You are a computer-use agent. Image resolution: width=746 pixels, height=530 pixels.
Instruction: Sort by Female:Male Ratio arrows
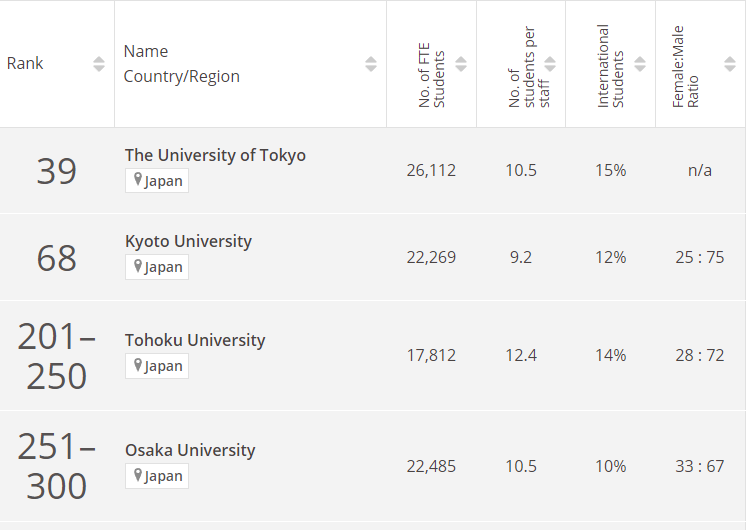point(729,64)
